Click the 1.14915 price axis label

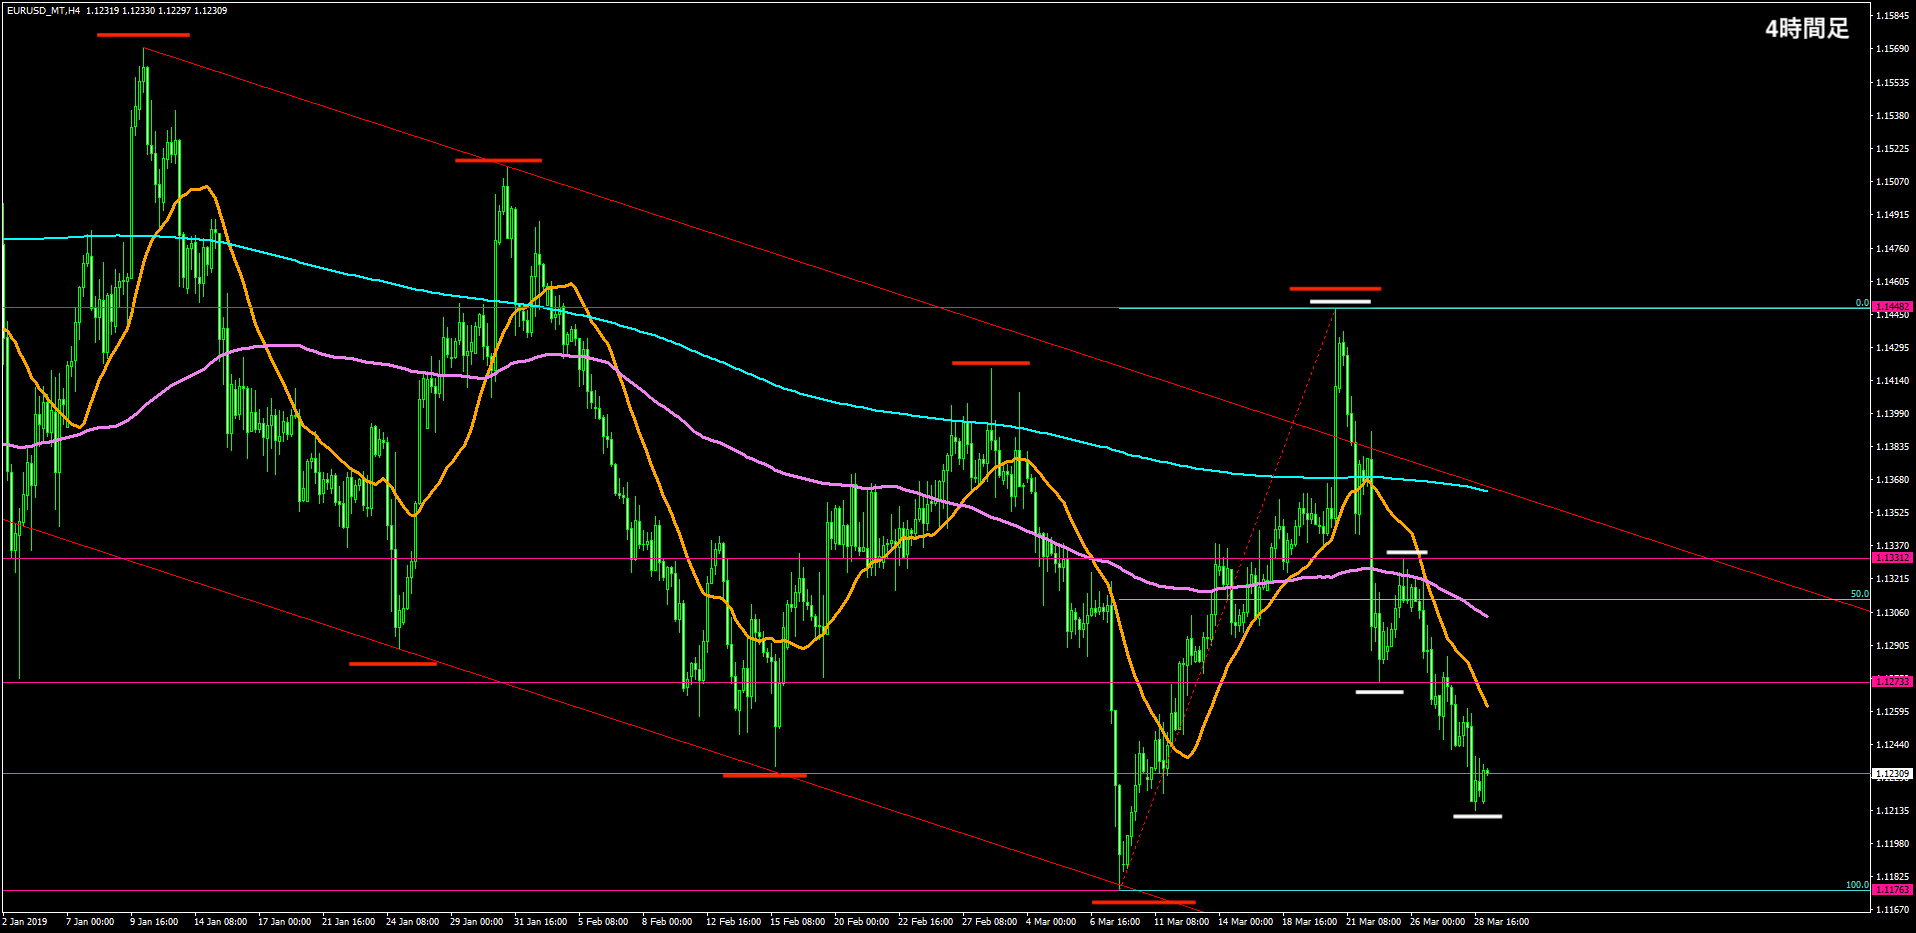click(x=1892, y=215)
